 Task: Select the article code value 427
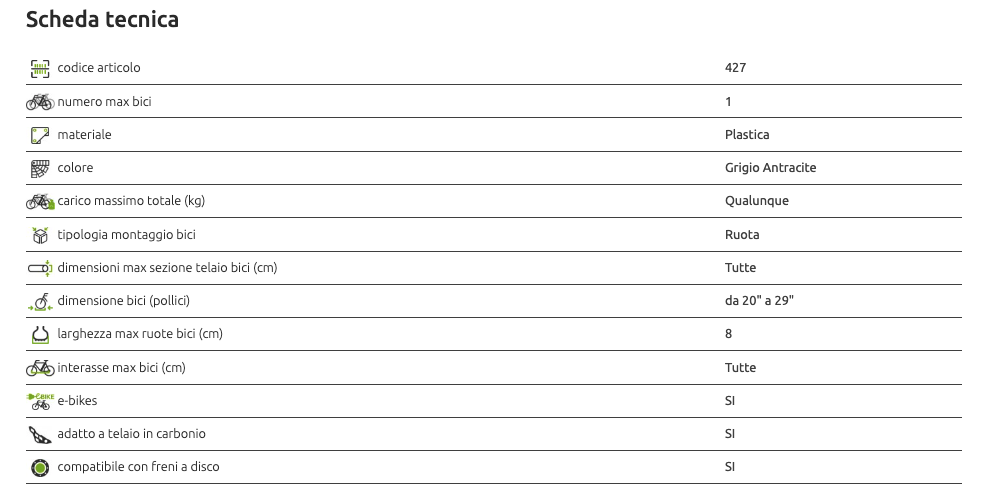point(735,68)
